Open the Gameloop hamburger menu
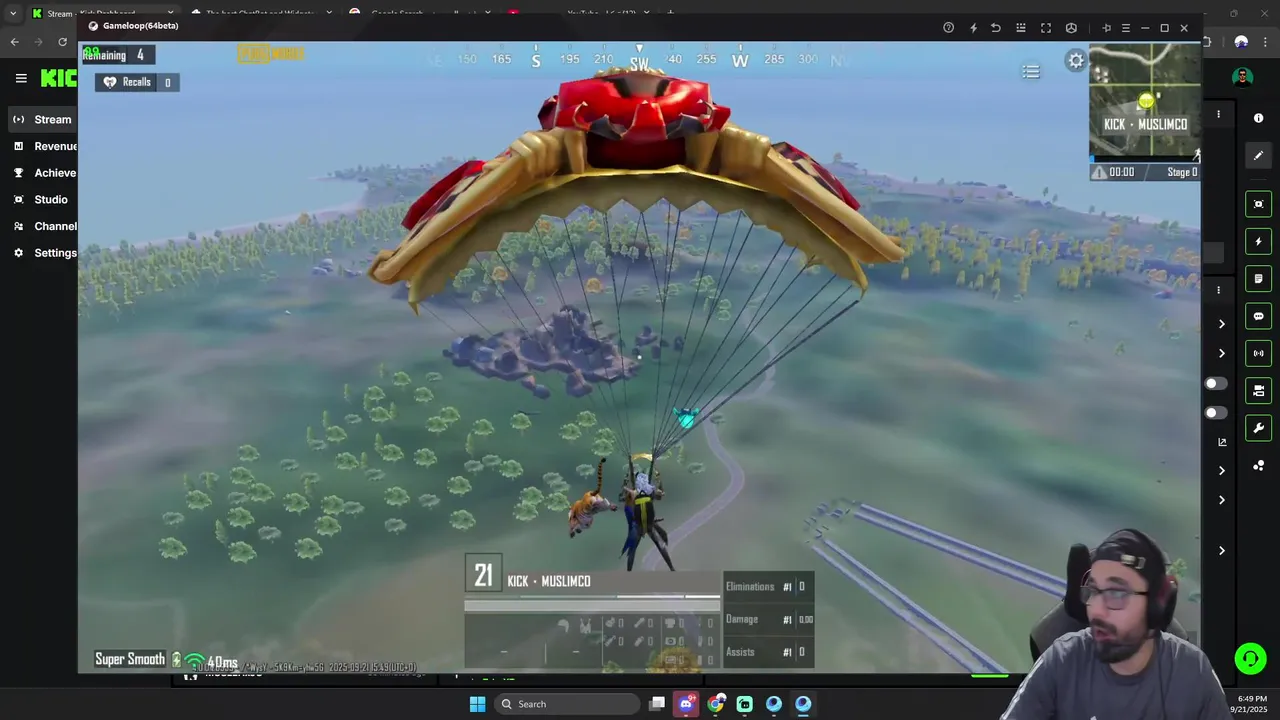 [x=1126, y=28]
